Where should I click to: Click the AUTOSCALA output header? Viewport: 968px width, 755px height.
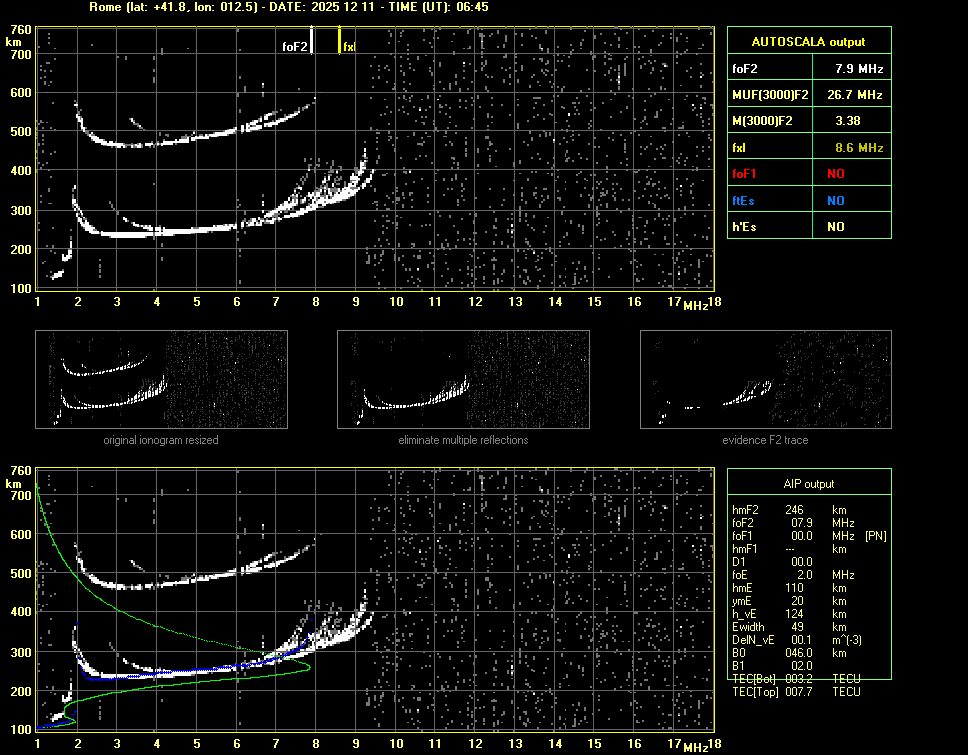[x=808, y=42]
